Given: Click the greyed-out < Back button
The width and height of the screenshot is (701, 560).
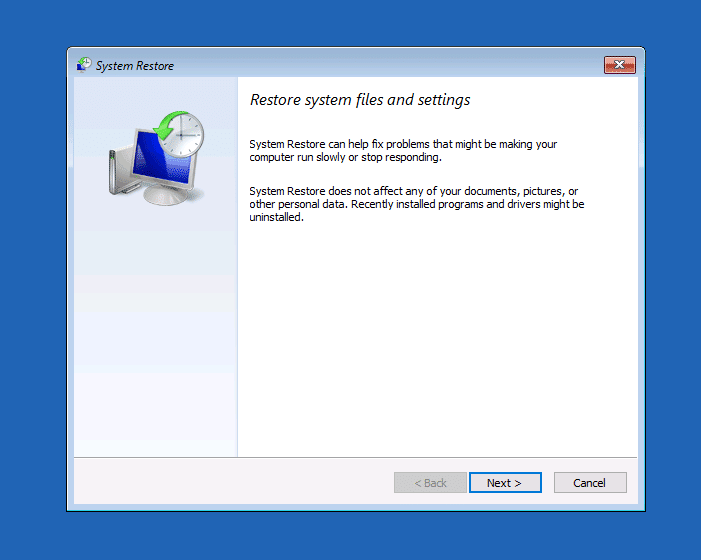Looking at the screenshot, I should point(430,483).
